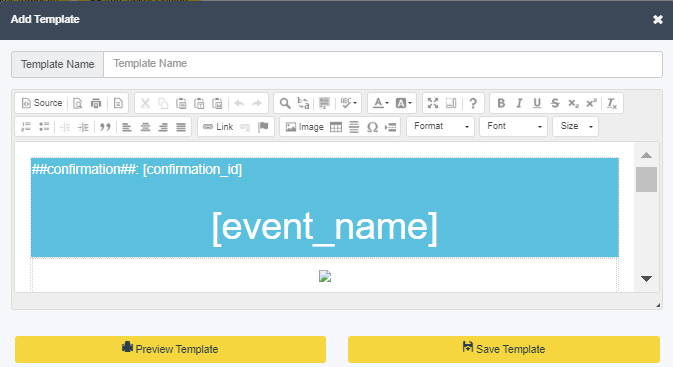Click the Preview document icon

click(x=78, y=103)
